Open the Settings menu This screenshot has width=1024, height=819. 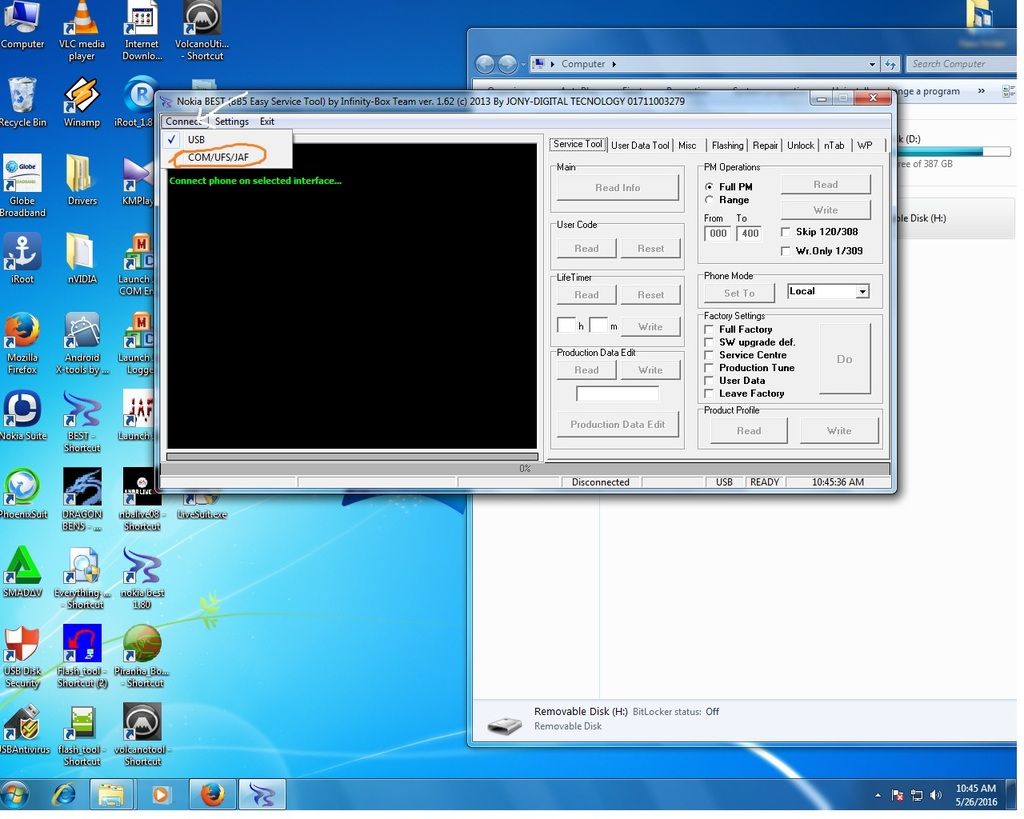232,122
